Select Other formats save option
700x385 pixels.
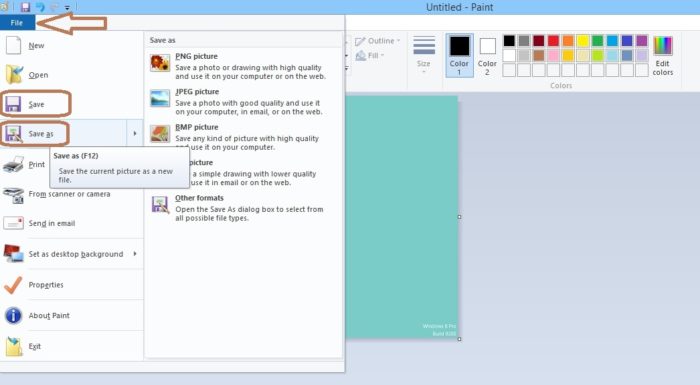243,208
